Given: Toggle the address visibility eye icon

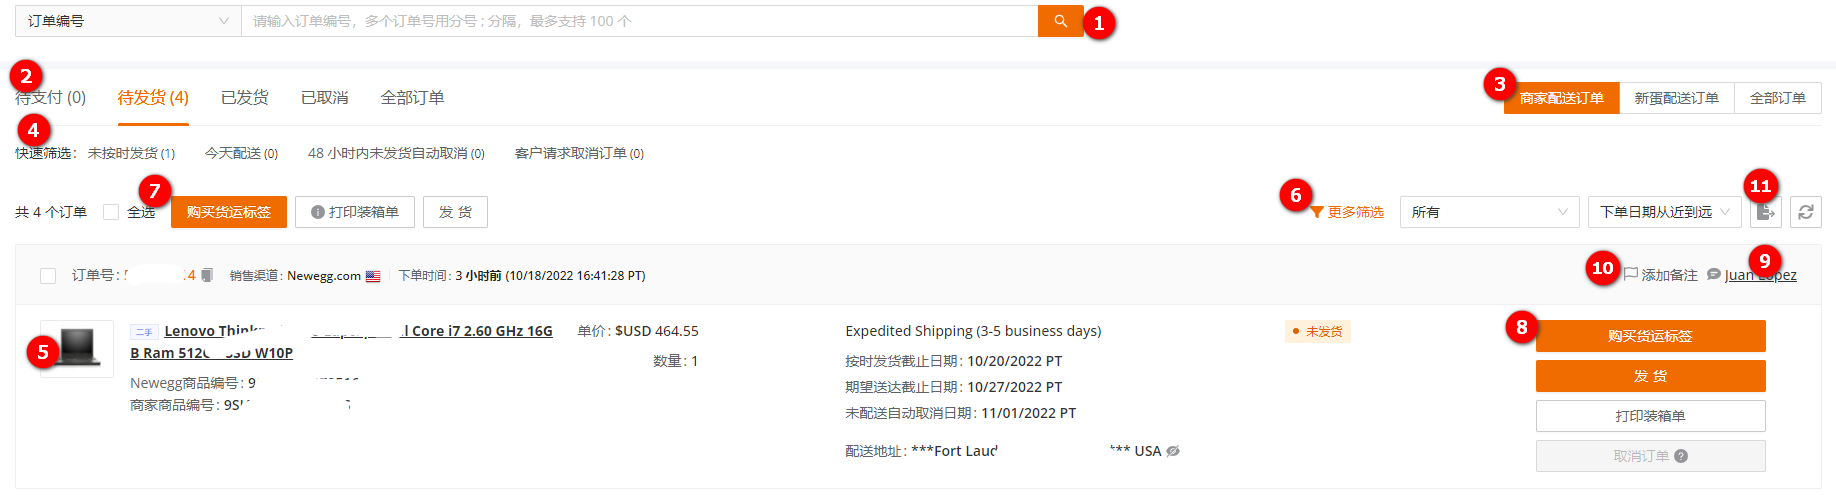Looking at the screenshot, I should click(1173, 451).
